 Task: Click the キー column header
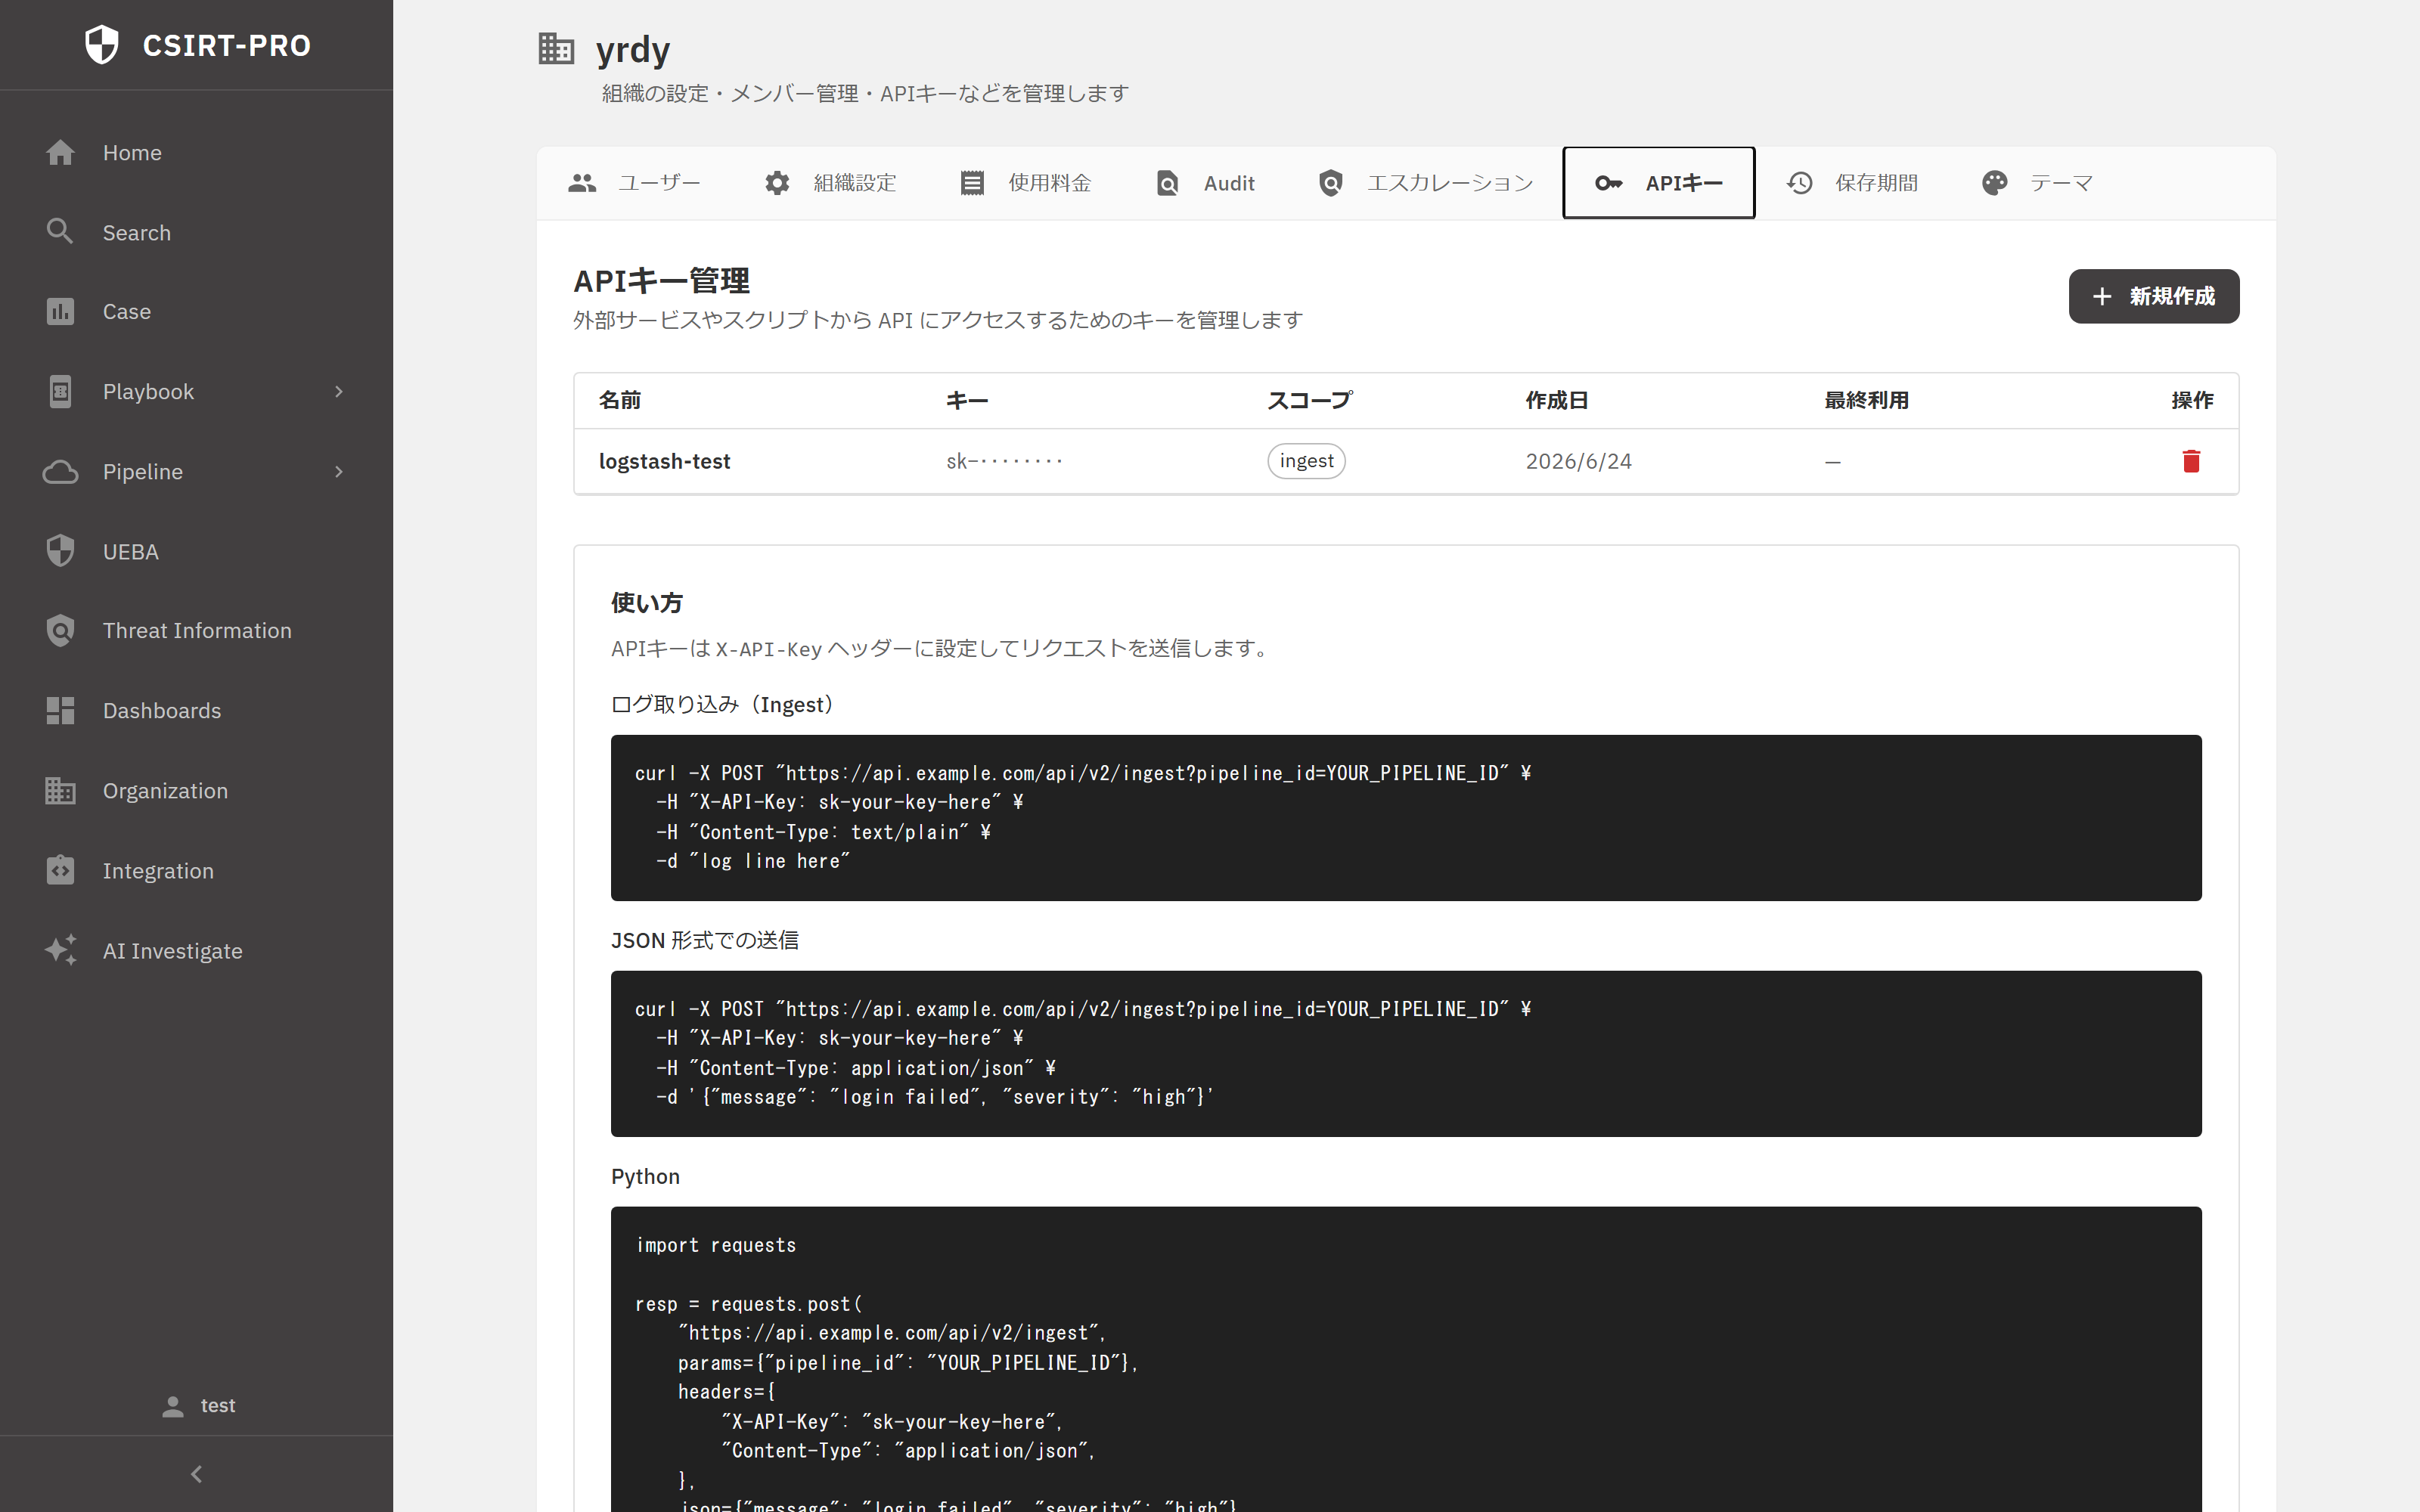pyautogui.click(x=967, y=400)
